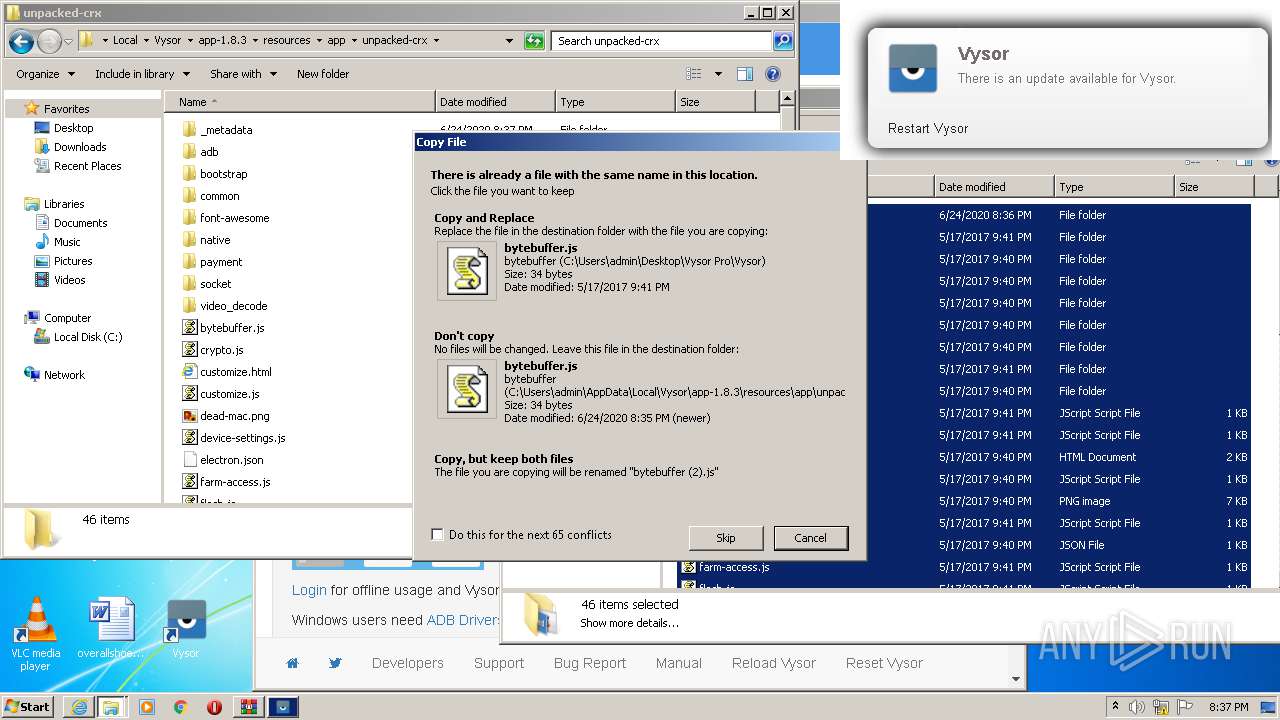The width and height of the screenshot is (1280, 720).
Task: Click the Skip button
Action: [726, 538]
